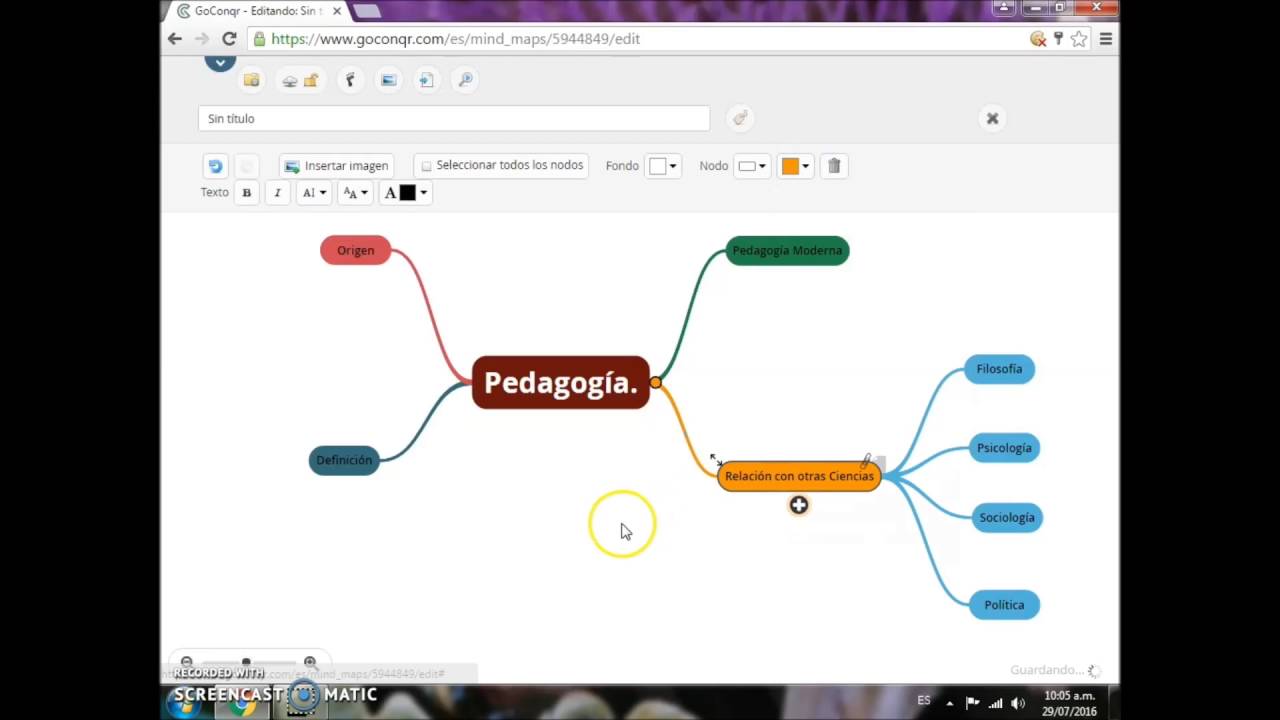Show hidden tray icons with the up arrow
Screen dimensions: 1280x720
tap(949, 703)
